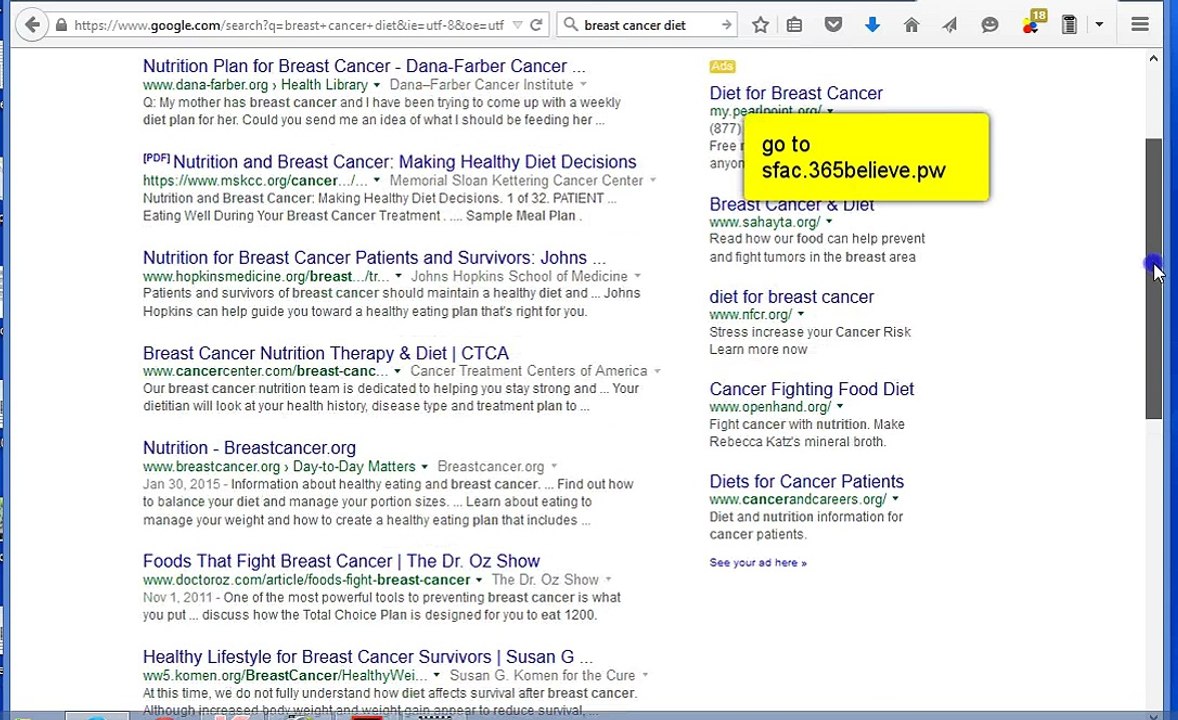Click the paper plane share icon

950,25
